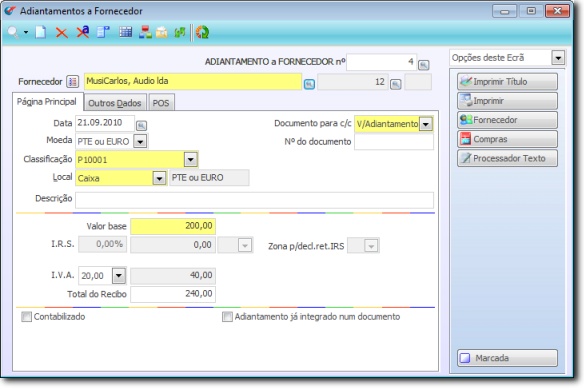This screenshot has height=390, width=584.
Task: Open the Local Caixa dropdown arrow
Action: click(x=159, y=178)
